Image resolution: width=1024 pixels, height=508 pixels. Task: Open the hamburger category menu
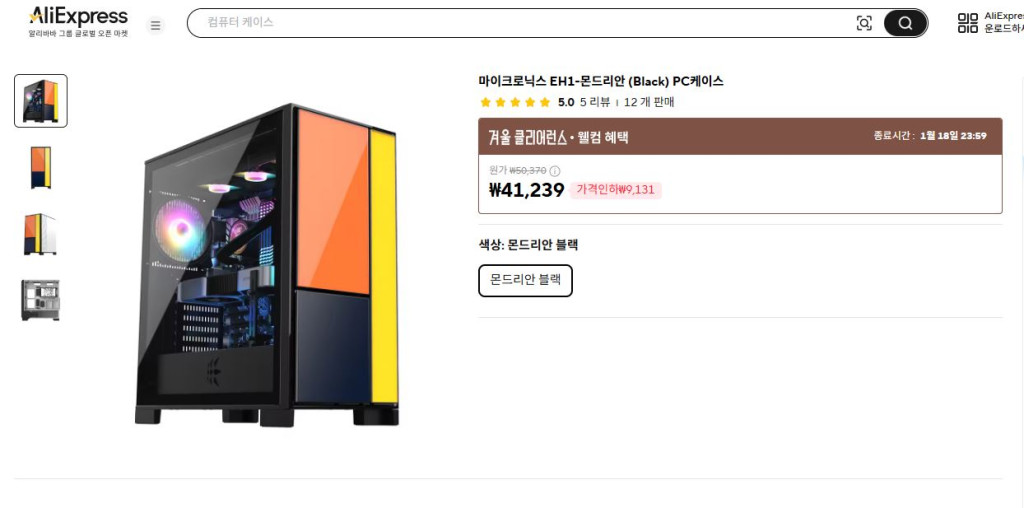tap(155, 25)
